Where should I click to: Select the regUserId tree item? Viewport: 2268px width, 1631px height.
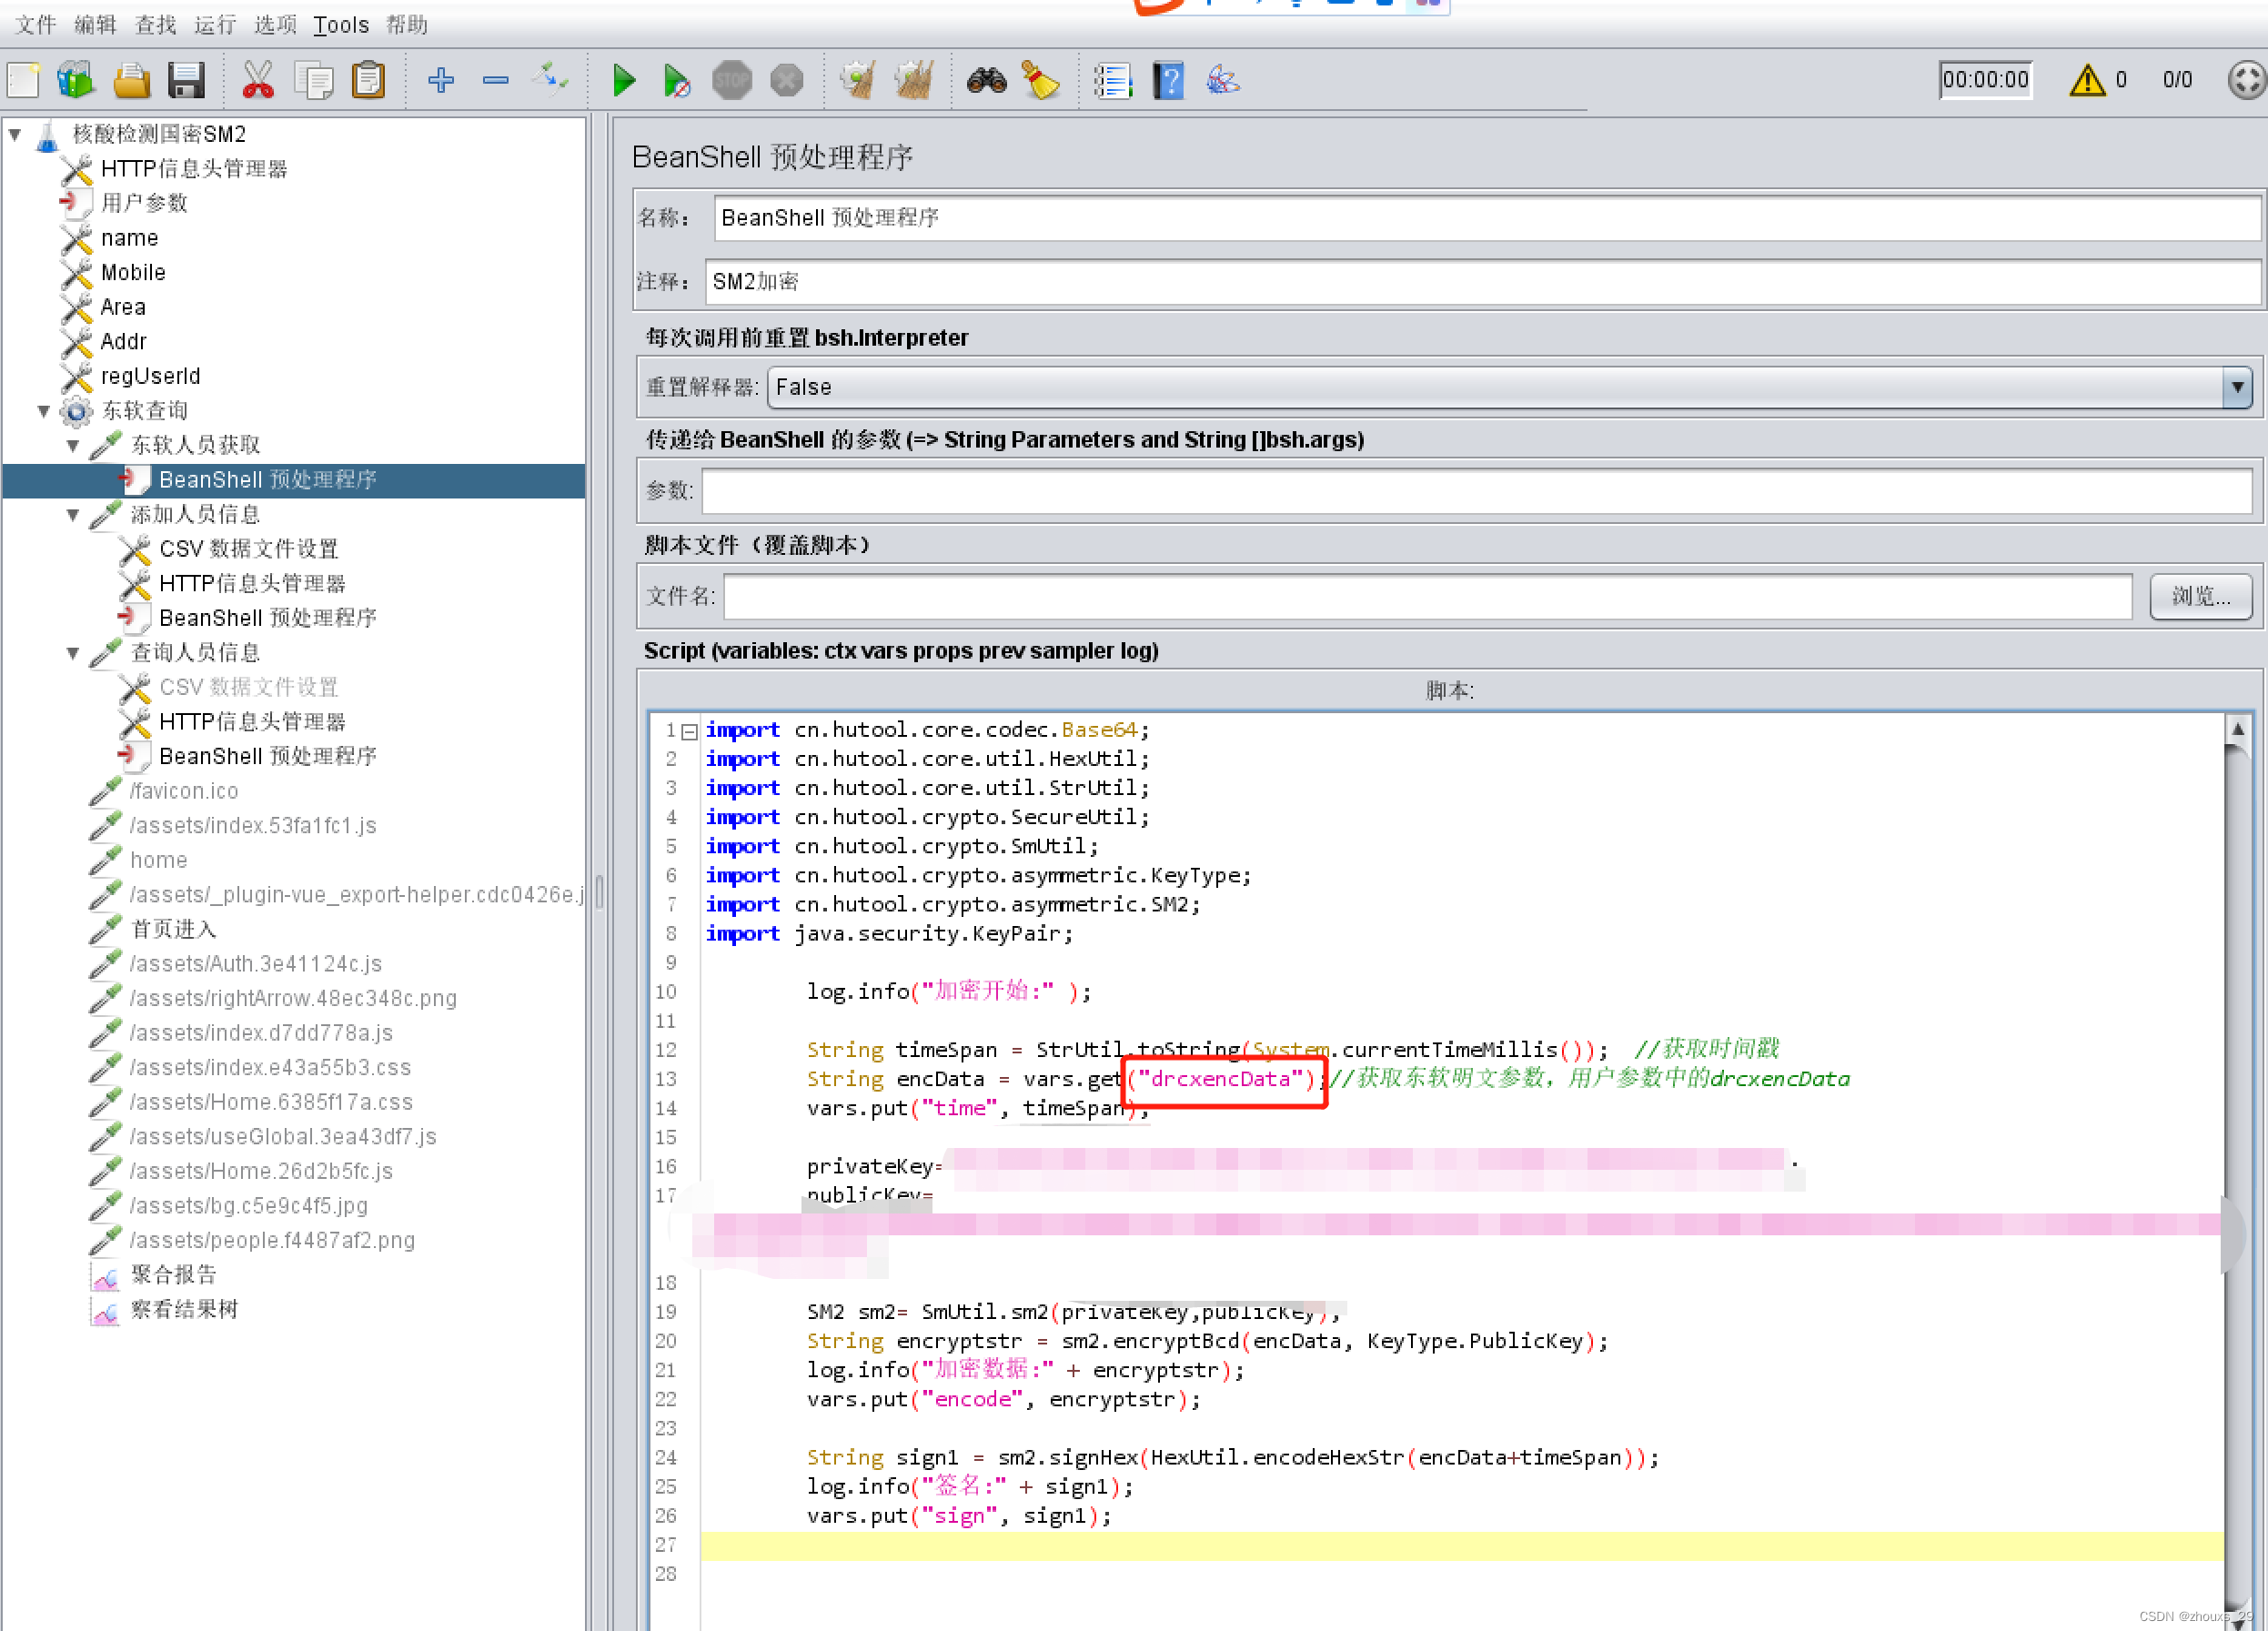[x=150, y=376]
